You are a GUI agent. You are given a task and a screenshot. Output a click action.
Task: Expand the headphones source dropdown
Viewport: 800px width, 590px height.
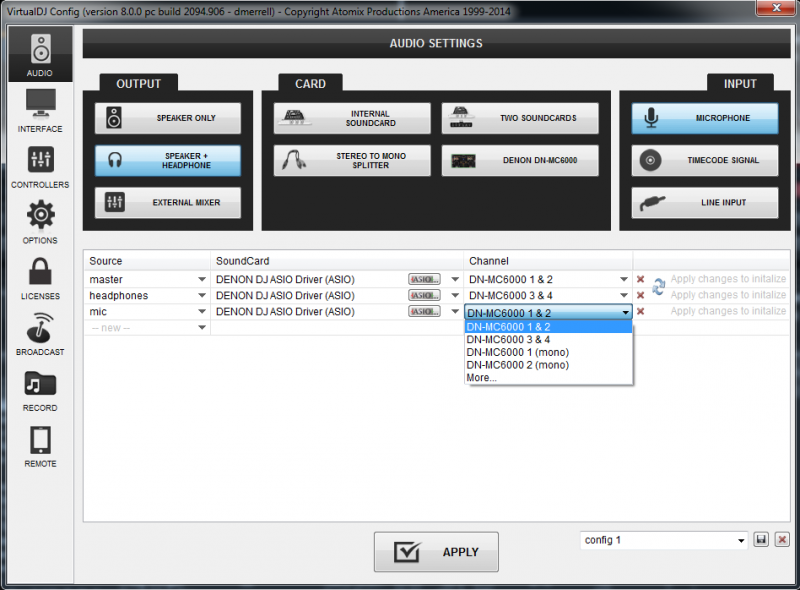(202, 296)
